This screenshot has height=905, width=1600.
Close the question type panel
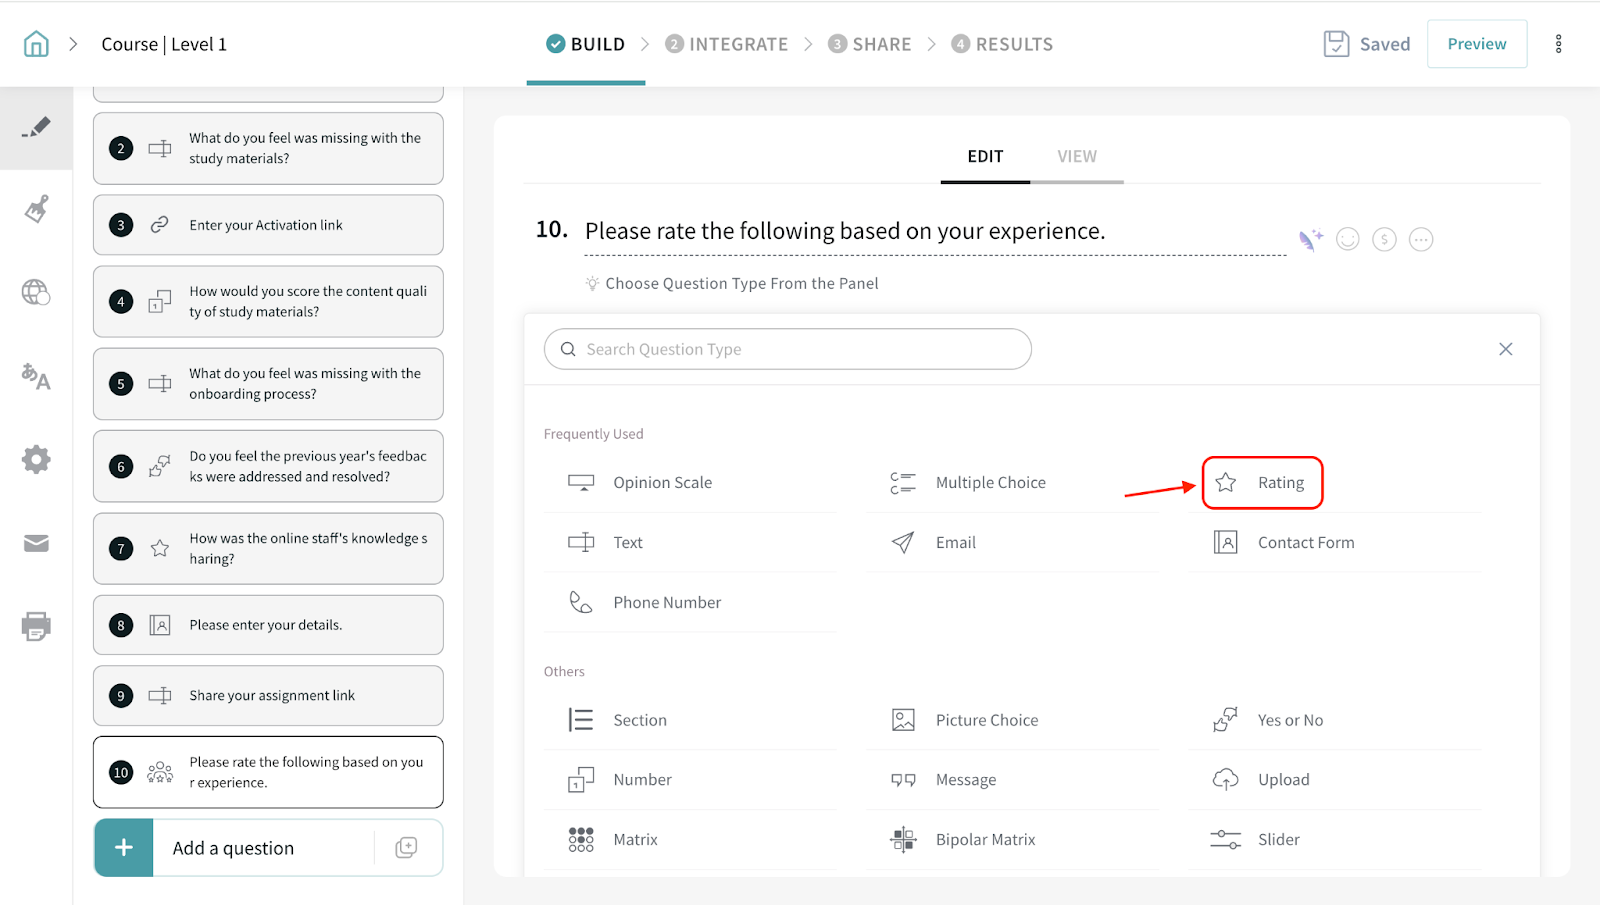1505,349
